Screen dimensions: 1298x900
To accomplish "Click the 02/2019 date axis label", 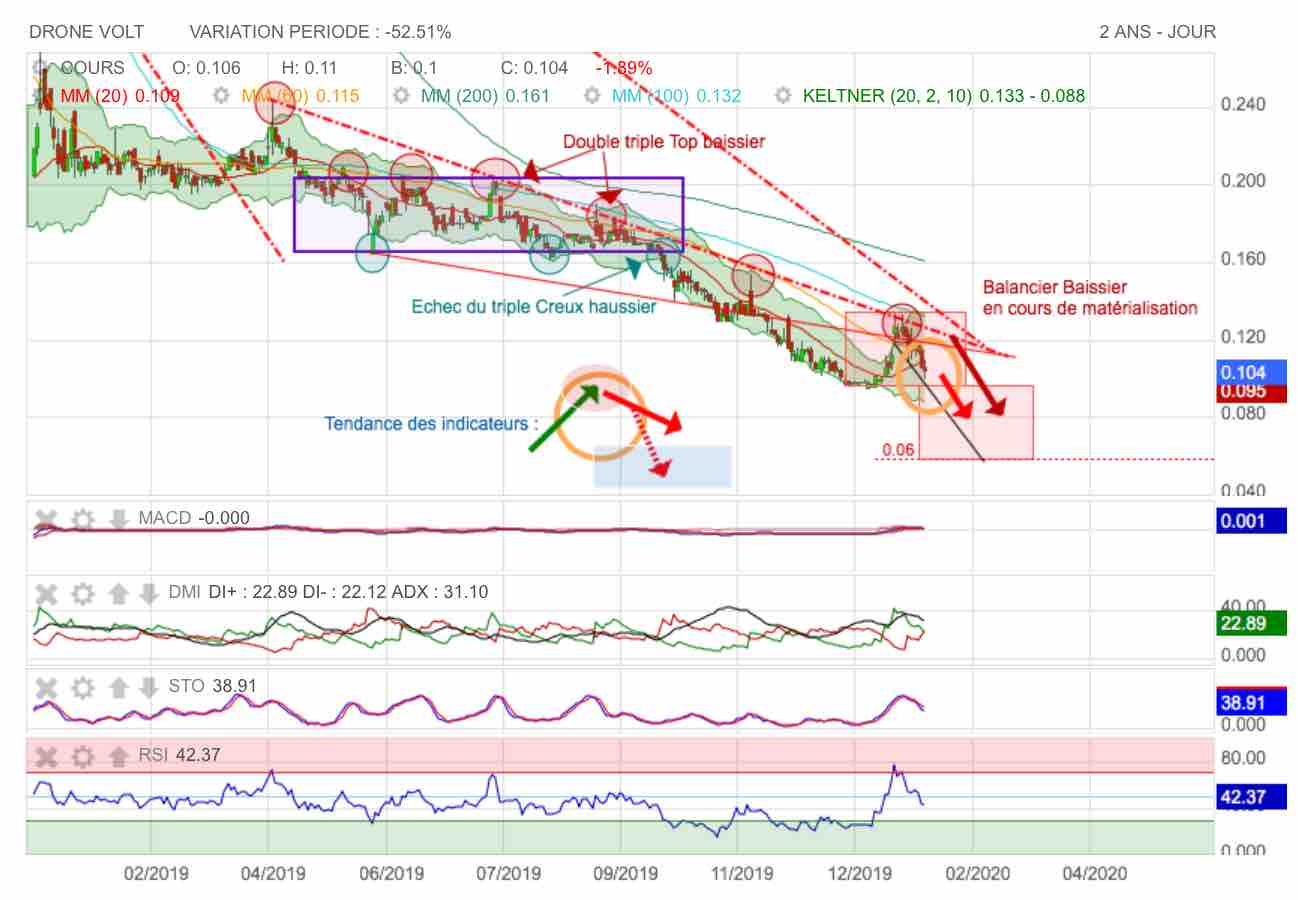I will (155, 873).
